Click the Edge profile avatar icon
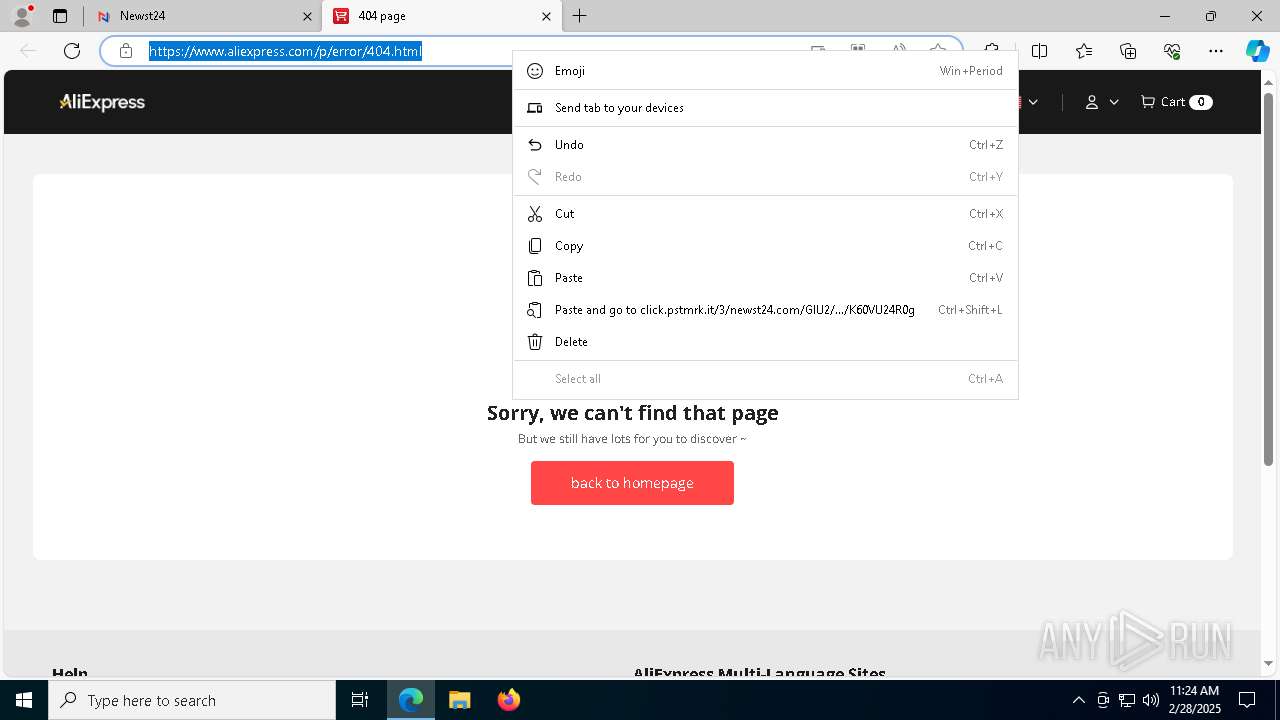Viewport: 1280px width, 720px height. click(x=22, y=16)
